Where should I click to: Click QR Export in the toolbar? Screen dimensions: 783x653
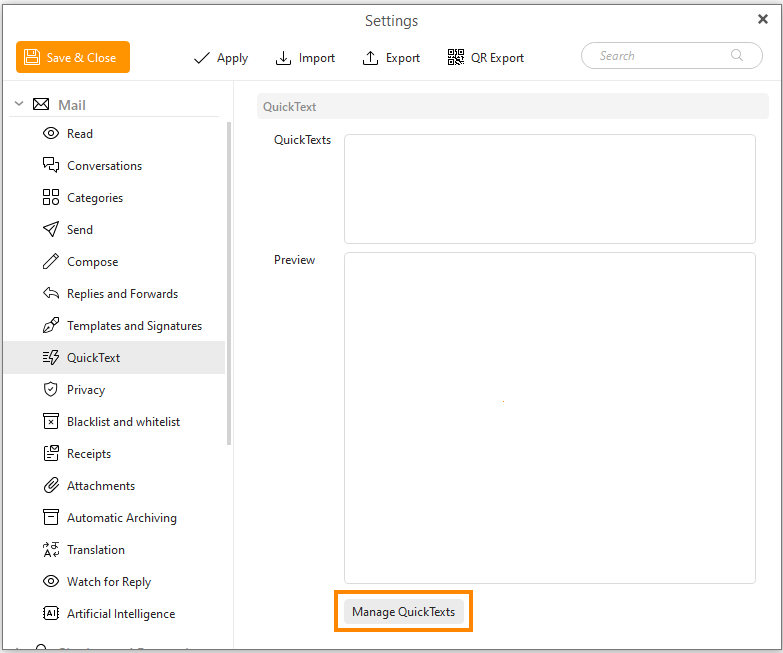[486, 58]
